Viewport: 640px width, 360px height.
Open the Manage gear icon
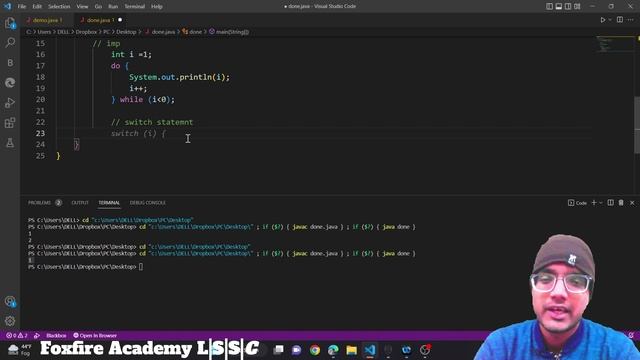[10, 321]
